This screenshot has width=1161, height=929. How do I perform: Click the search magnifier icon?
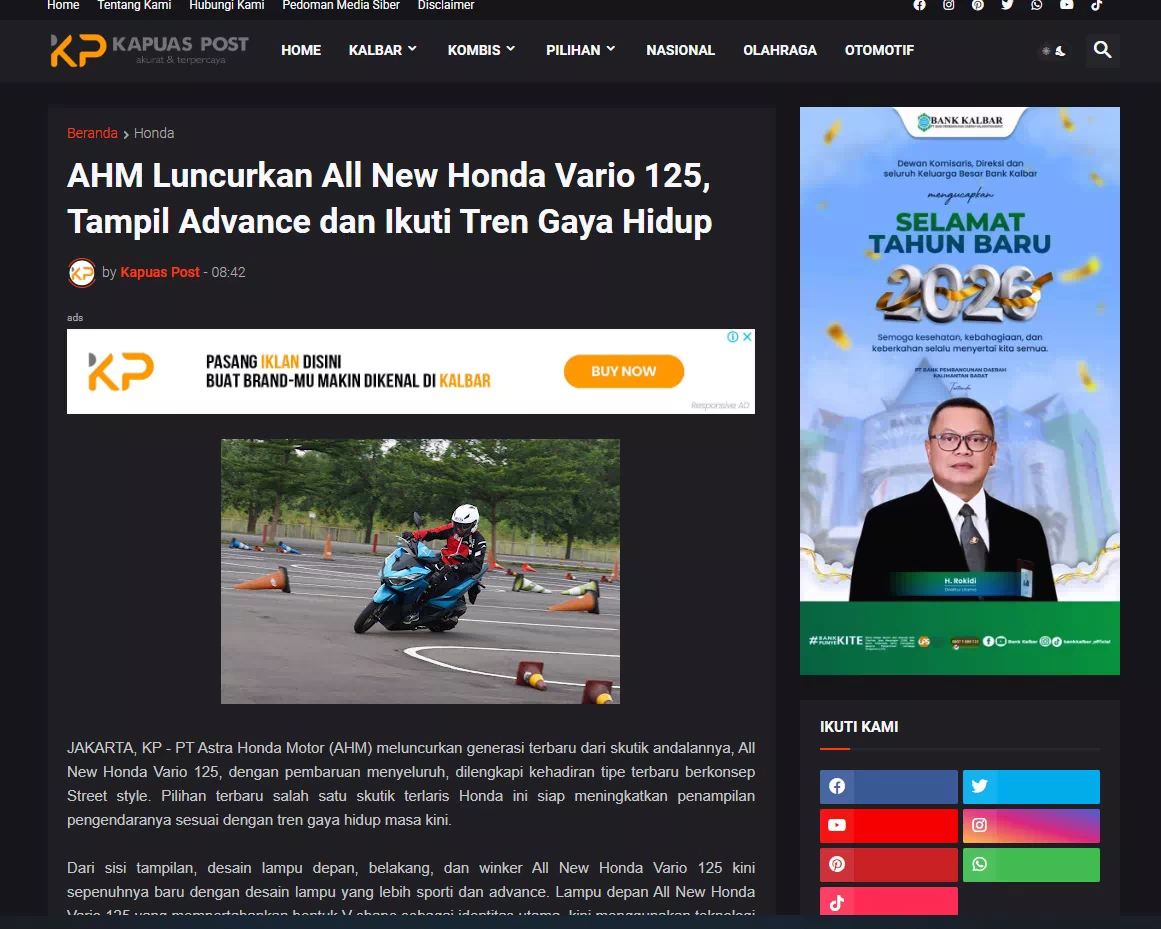pos(1103,50)
